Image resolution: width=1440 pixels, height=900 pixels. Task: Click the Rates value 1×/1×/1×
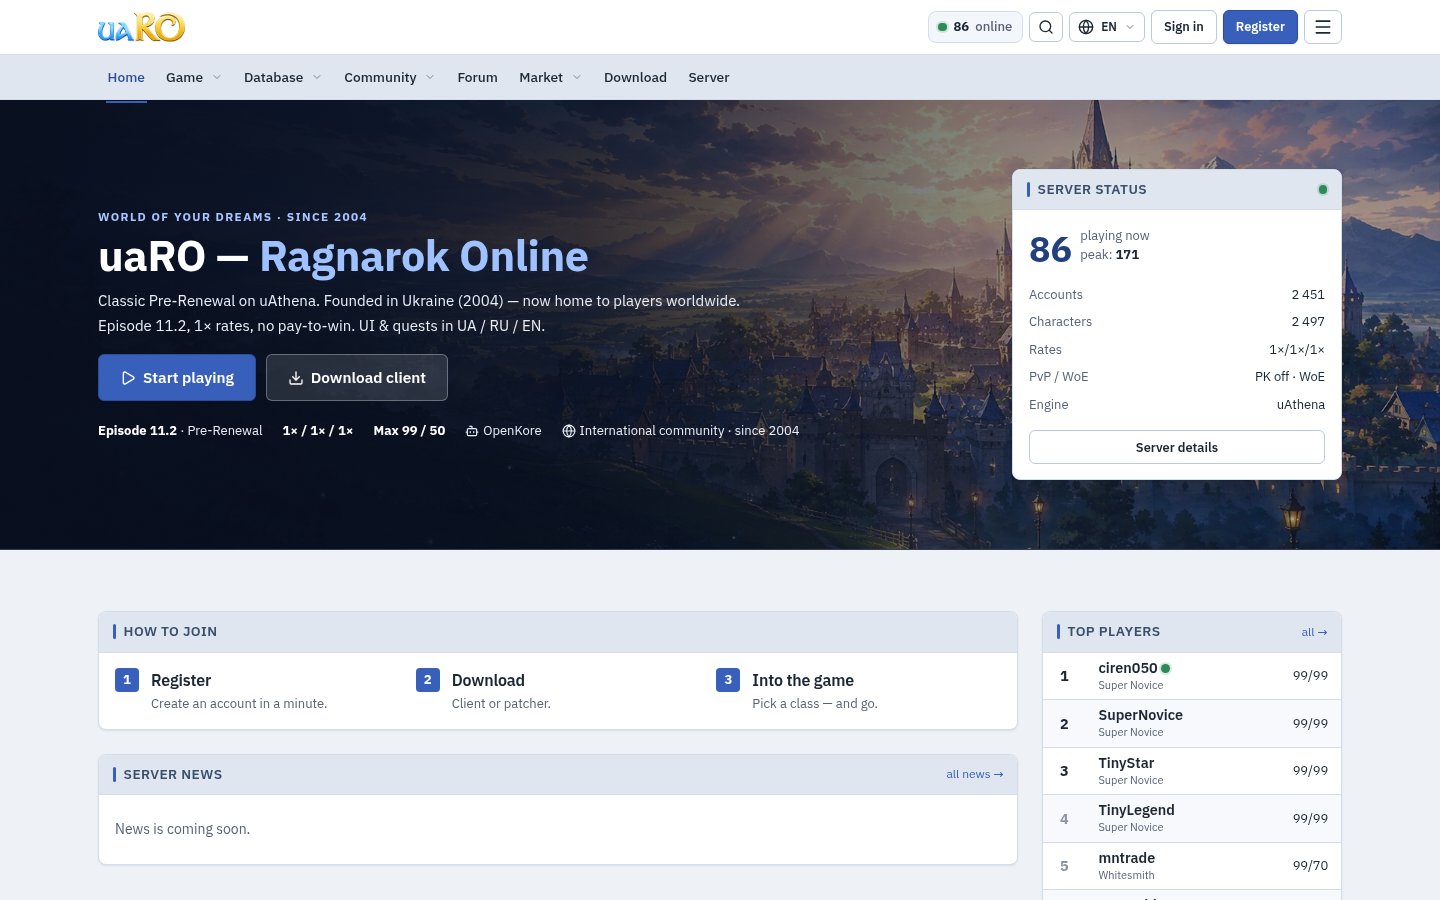pyautogui.click(x=1297, y=350)
